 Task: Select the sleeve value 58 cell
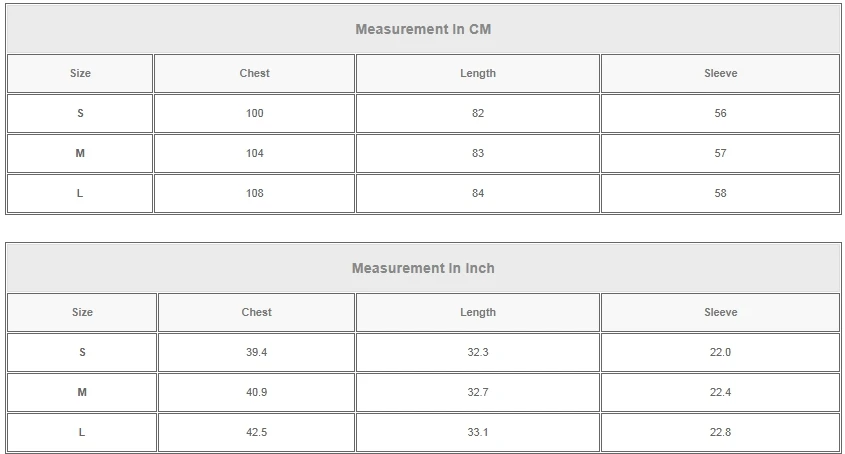(720, 194)
